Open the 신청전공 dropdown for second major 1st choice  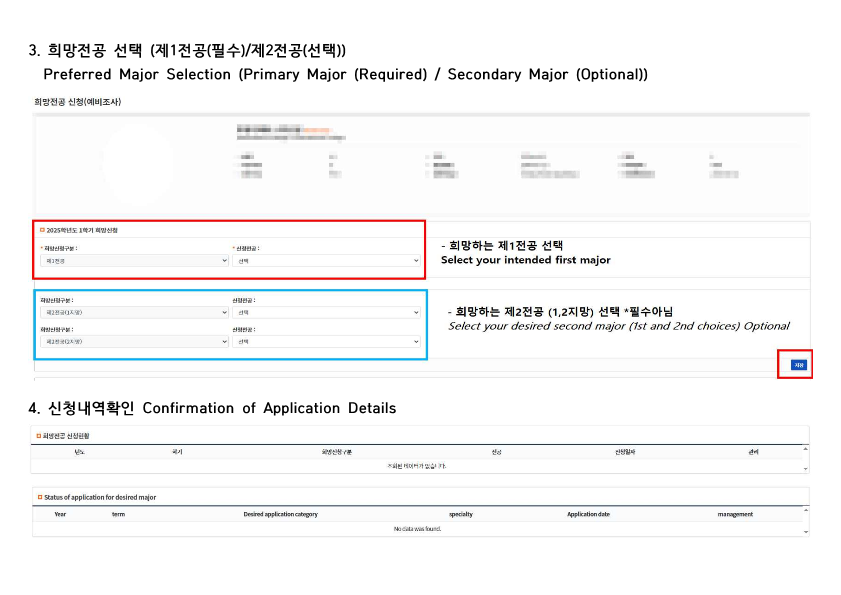326,312
